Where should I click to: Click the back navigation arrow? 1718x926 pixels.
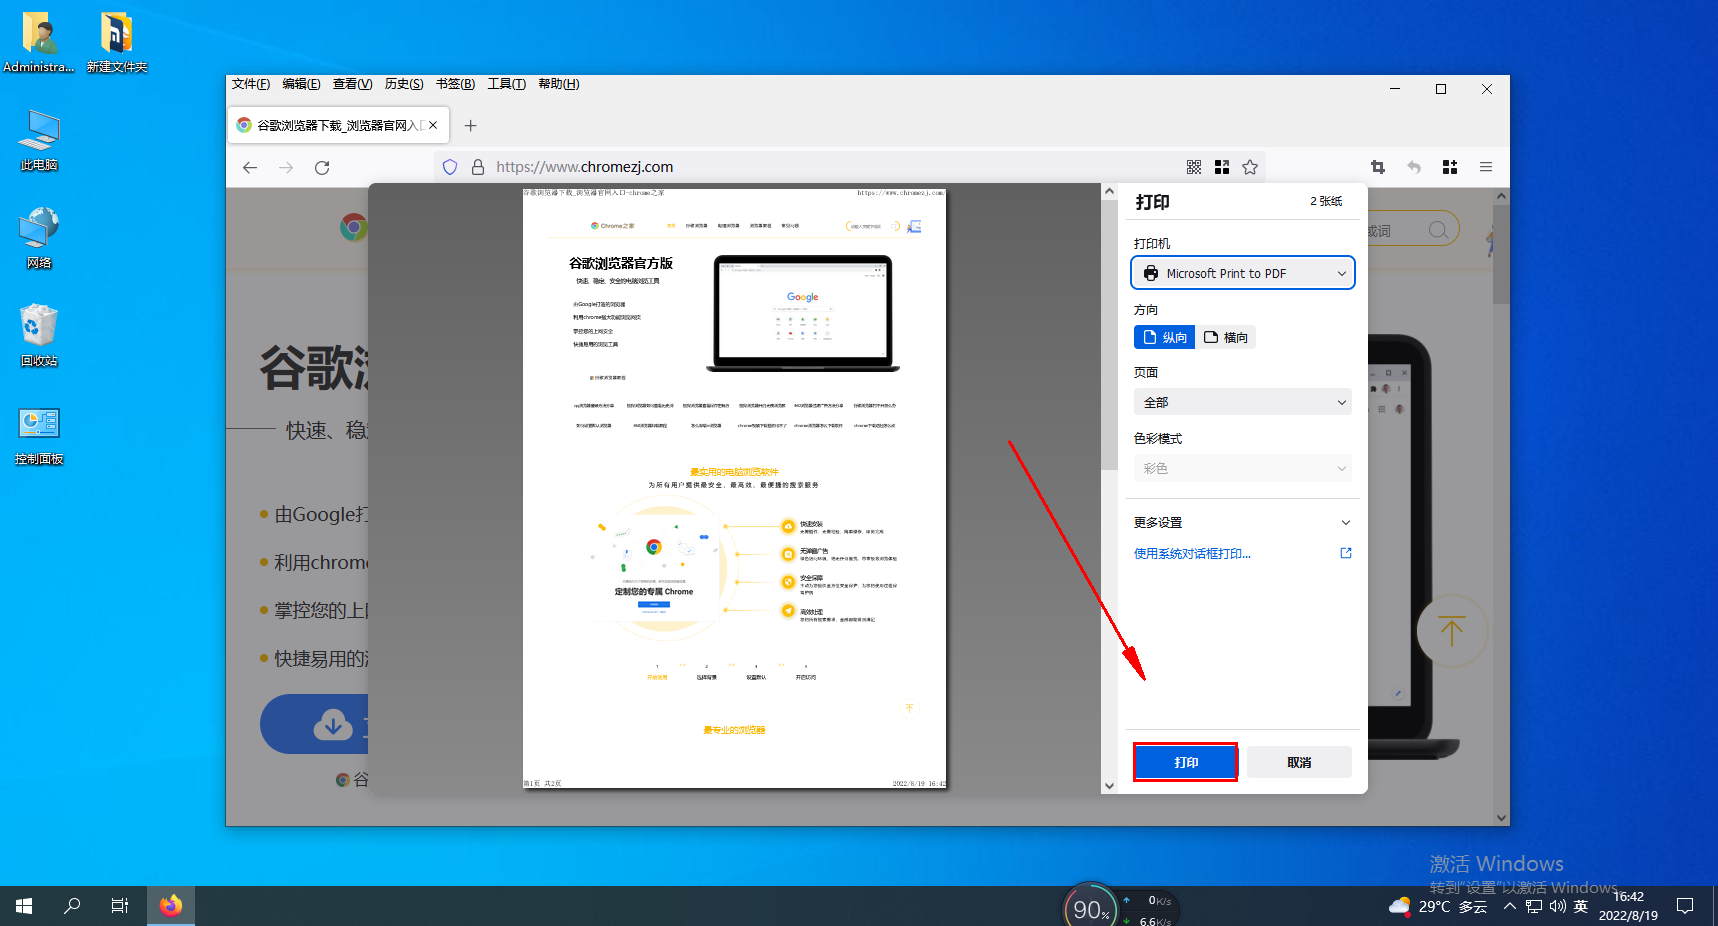click(250, 168)
